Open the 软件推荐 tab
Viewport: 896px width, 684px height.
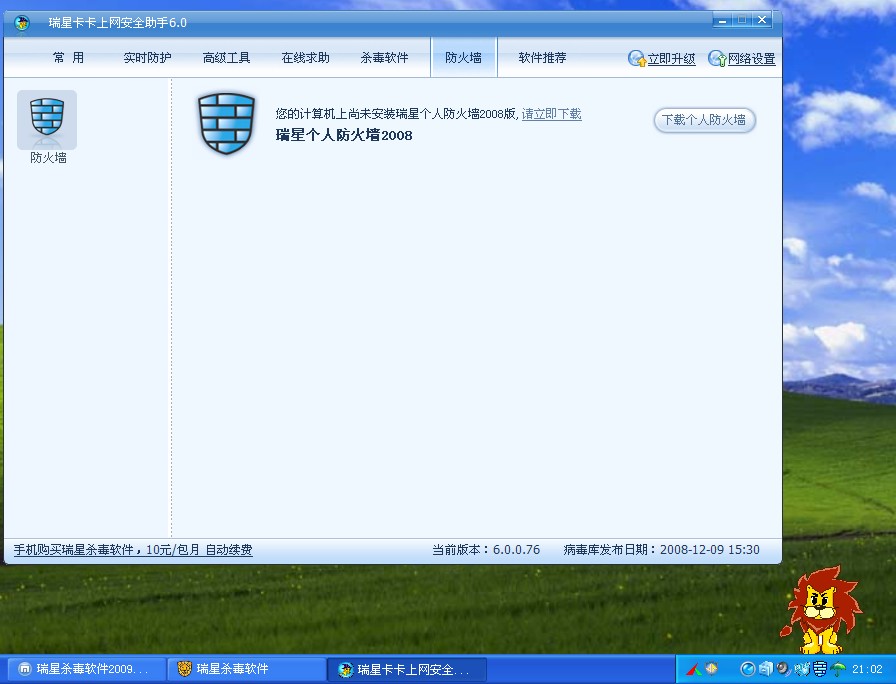tap(542, 58)
